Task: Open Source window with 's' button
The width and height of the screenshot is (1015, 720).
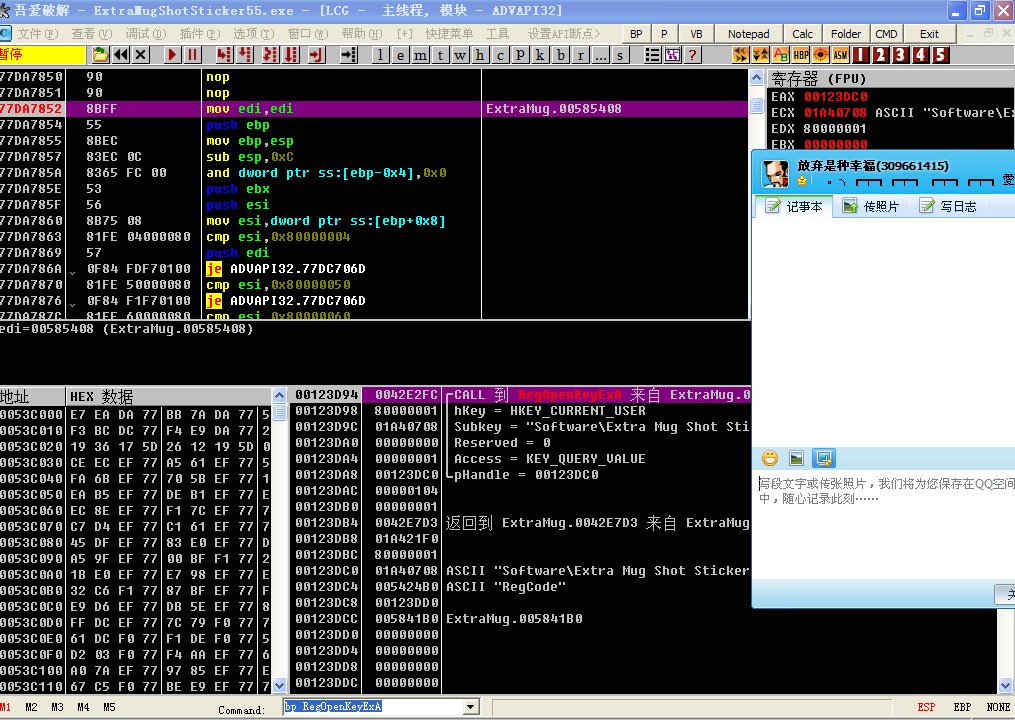Action: coord(621,55)
